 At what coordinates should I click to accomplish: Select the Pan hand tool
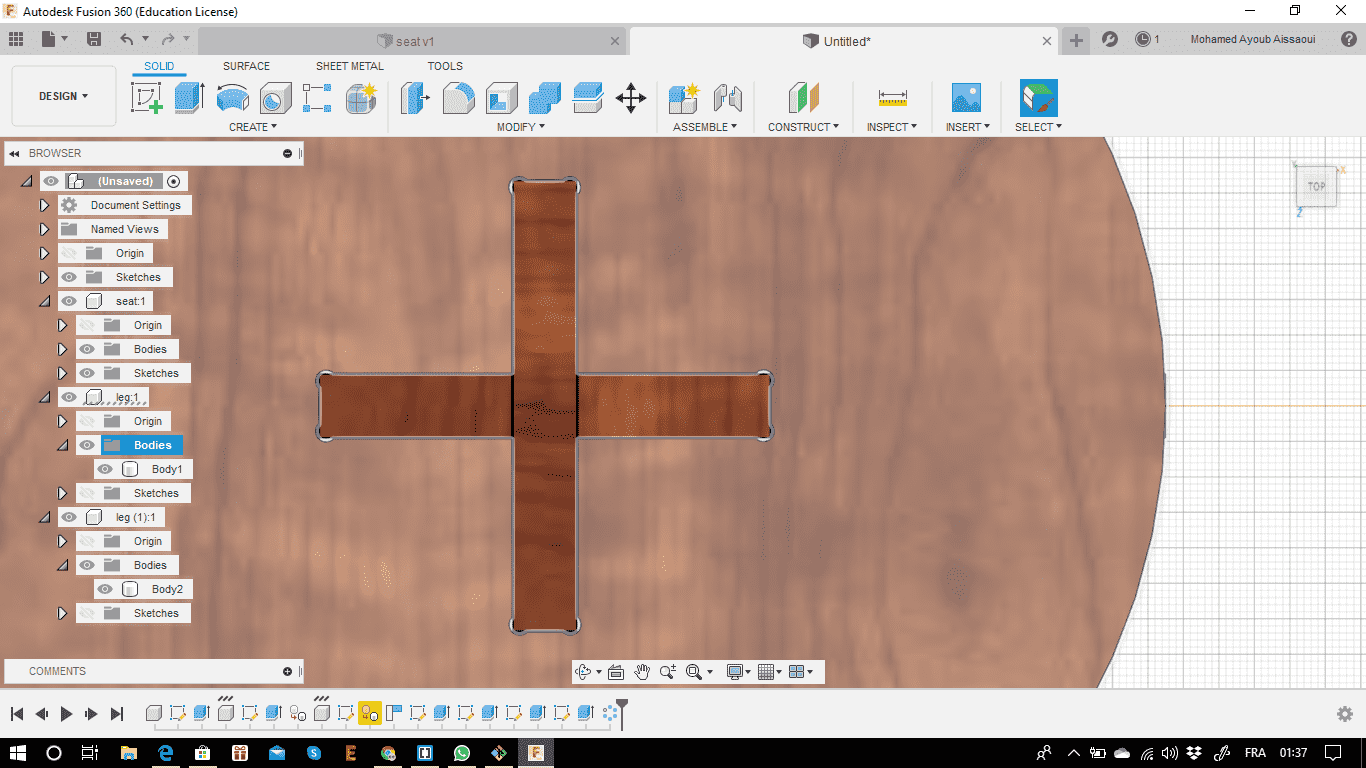click(642, 672)
